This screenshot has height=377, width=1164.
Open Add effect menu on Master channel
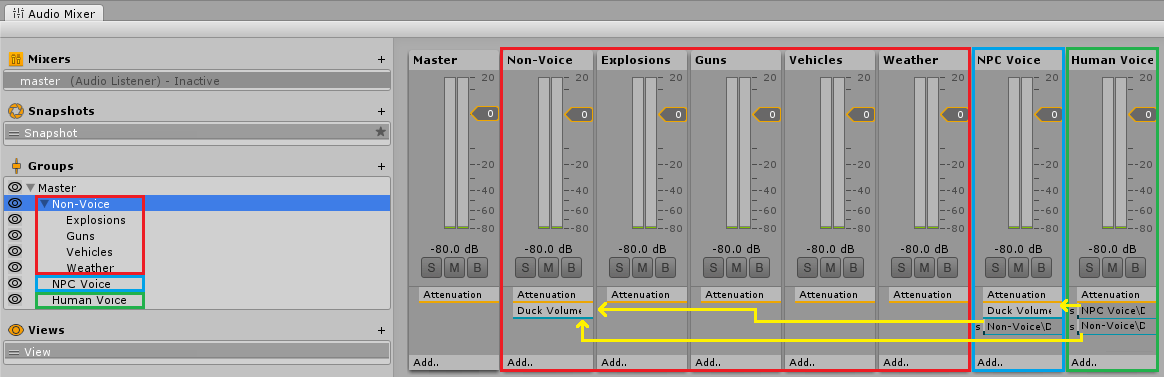tap(453, 363)
